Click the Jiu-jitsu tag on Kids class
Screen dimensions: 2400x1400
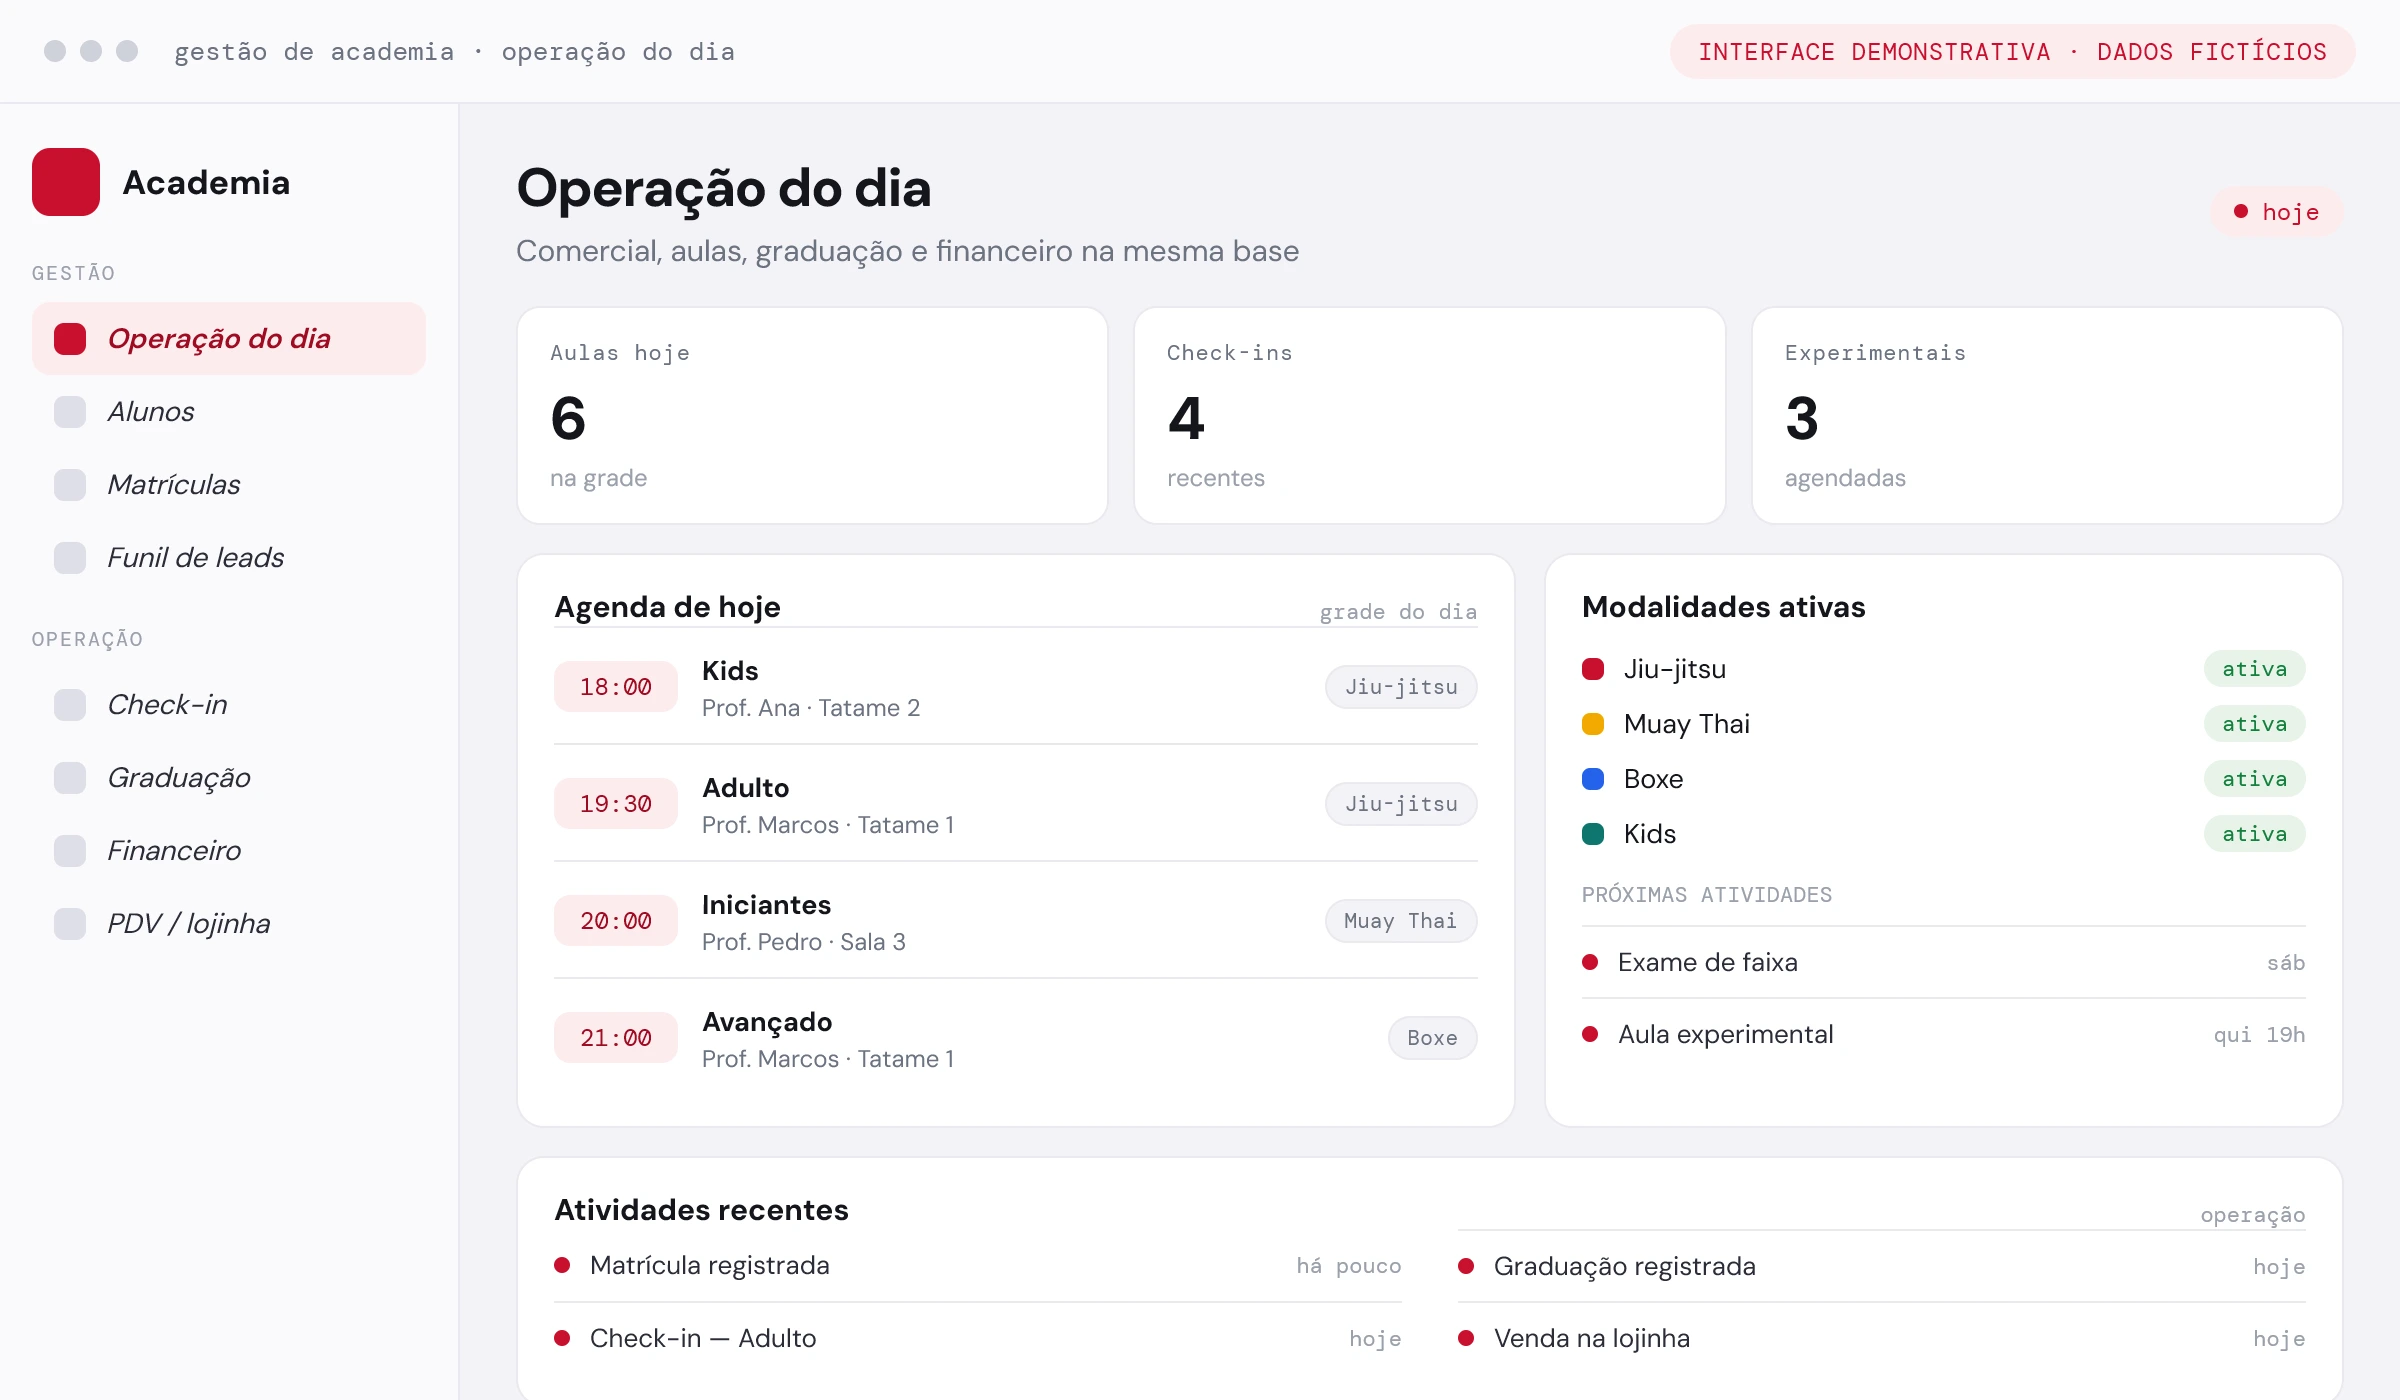pyautogui.click(x=1401, y=687)
